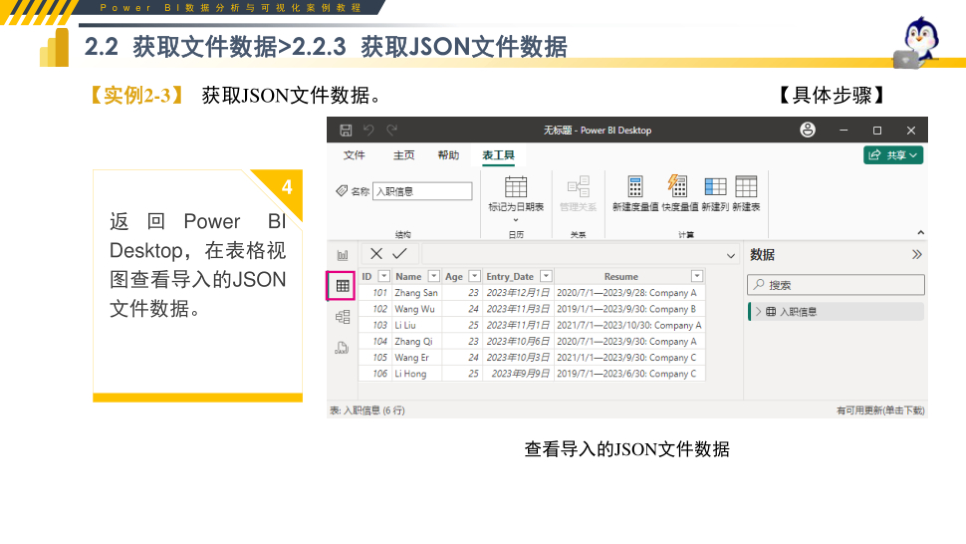Screen dimensions: 966x544
Task: Expand the 入职信息 table tree node
Action: pos(758,312)
